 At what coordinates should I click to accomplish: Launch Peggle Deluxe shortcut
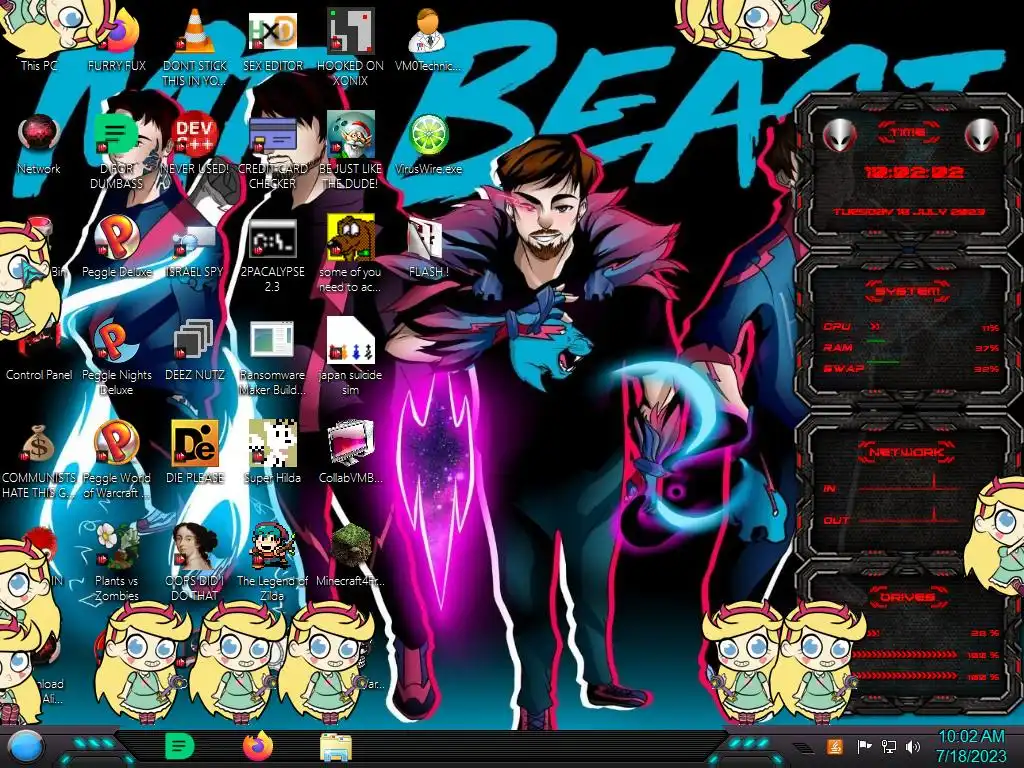pos(117,247)
